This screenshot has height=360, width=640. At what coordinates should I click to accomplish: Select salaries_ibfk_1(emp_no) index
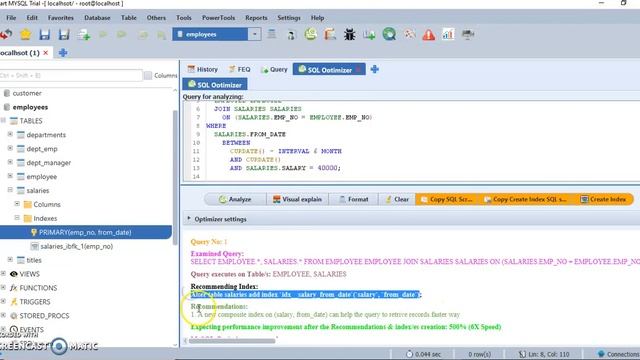(76, 246)
